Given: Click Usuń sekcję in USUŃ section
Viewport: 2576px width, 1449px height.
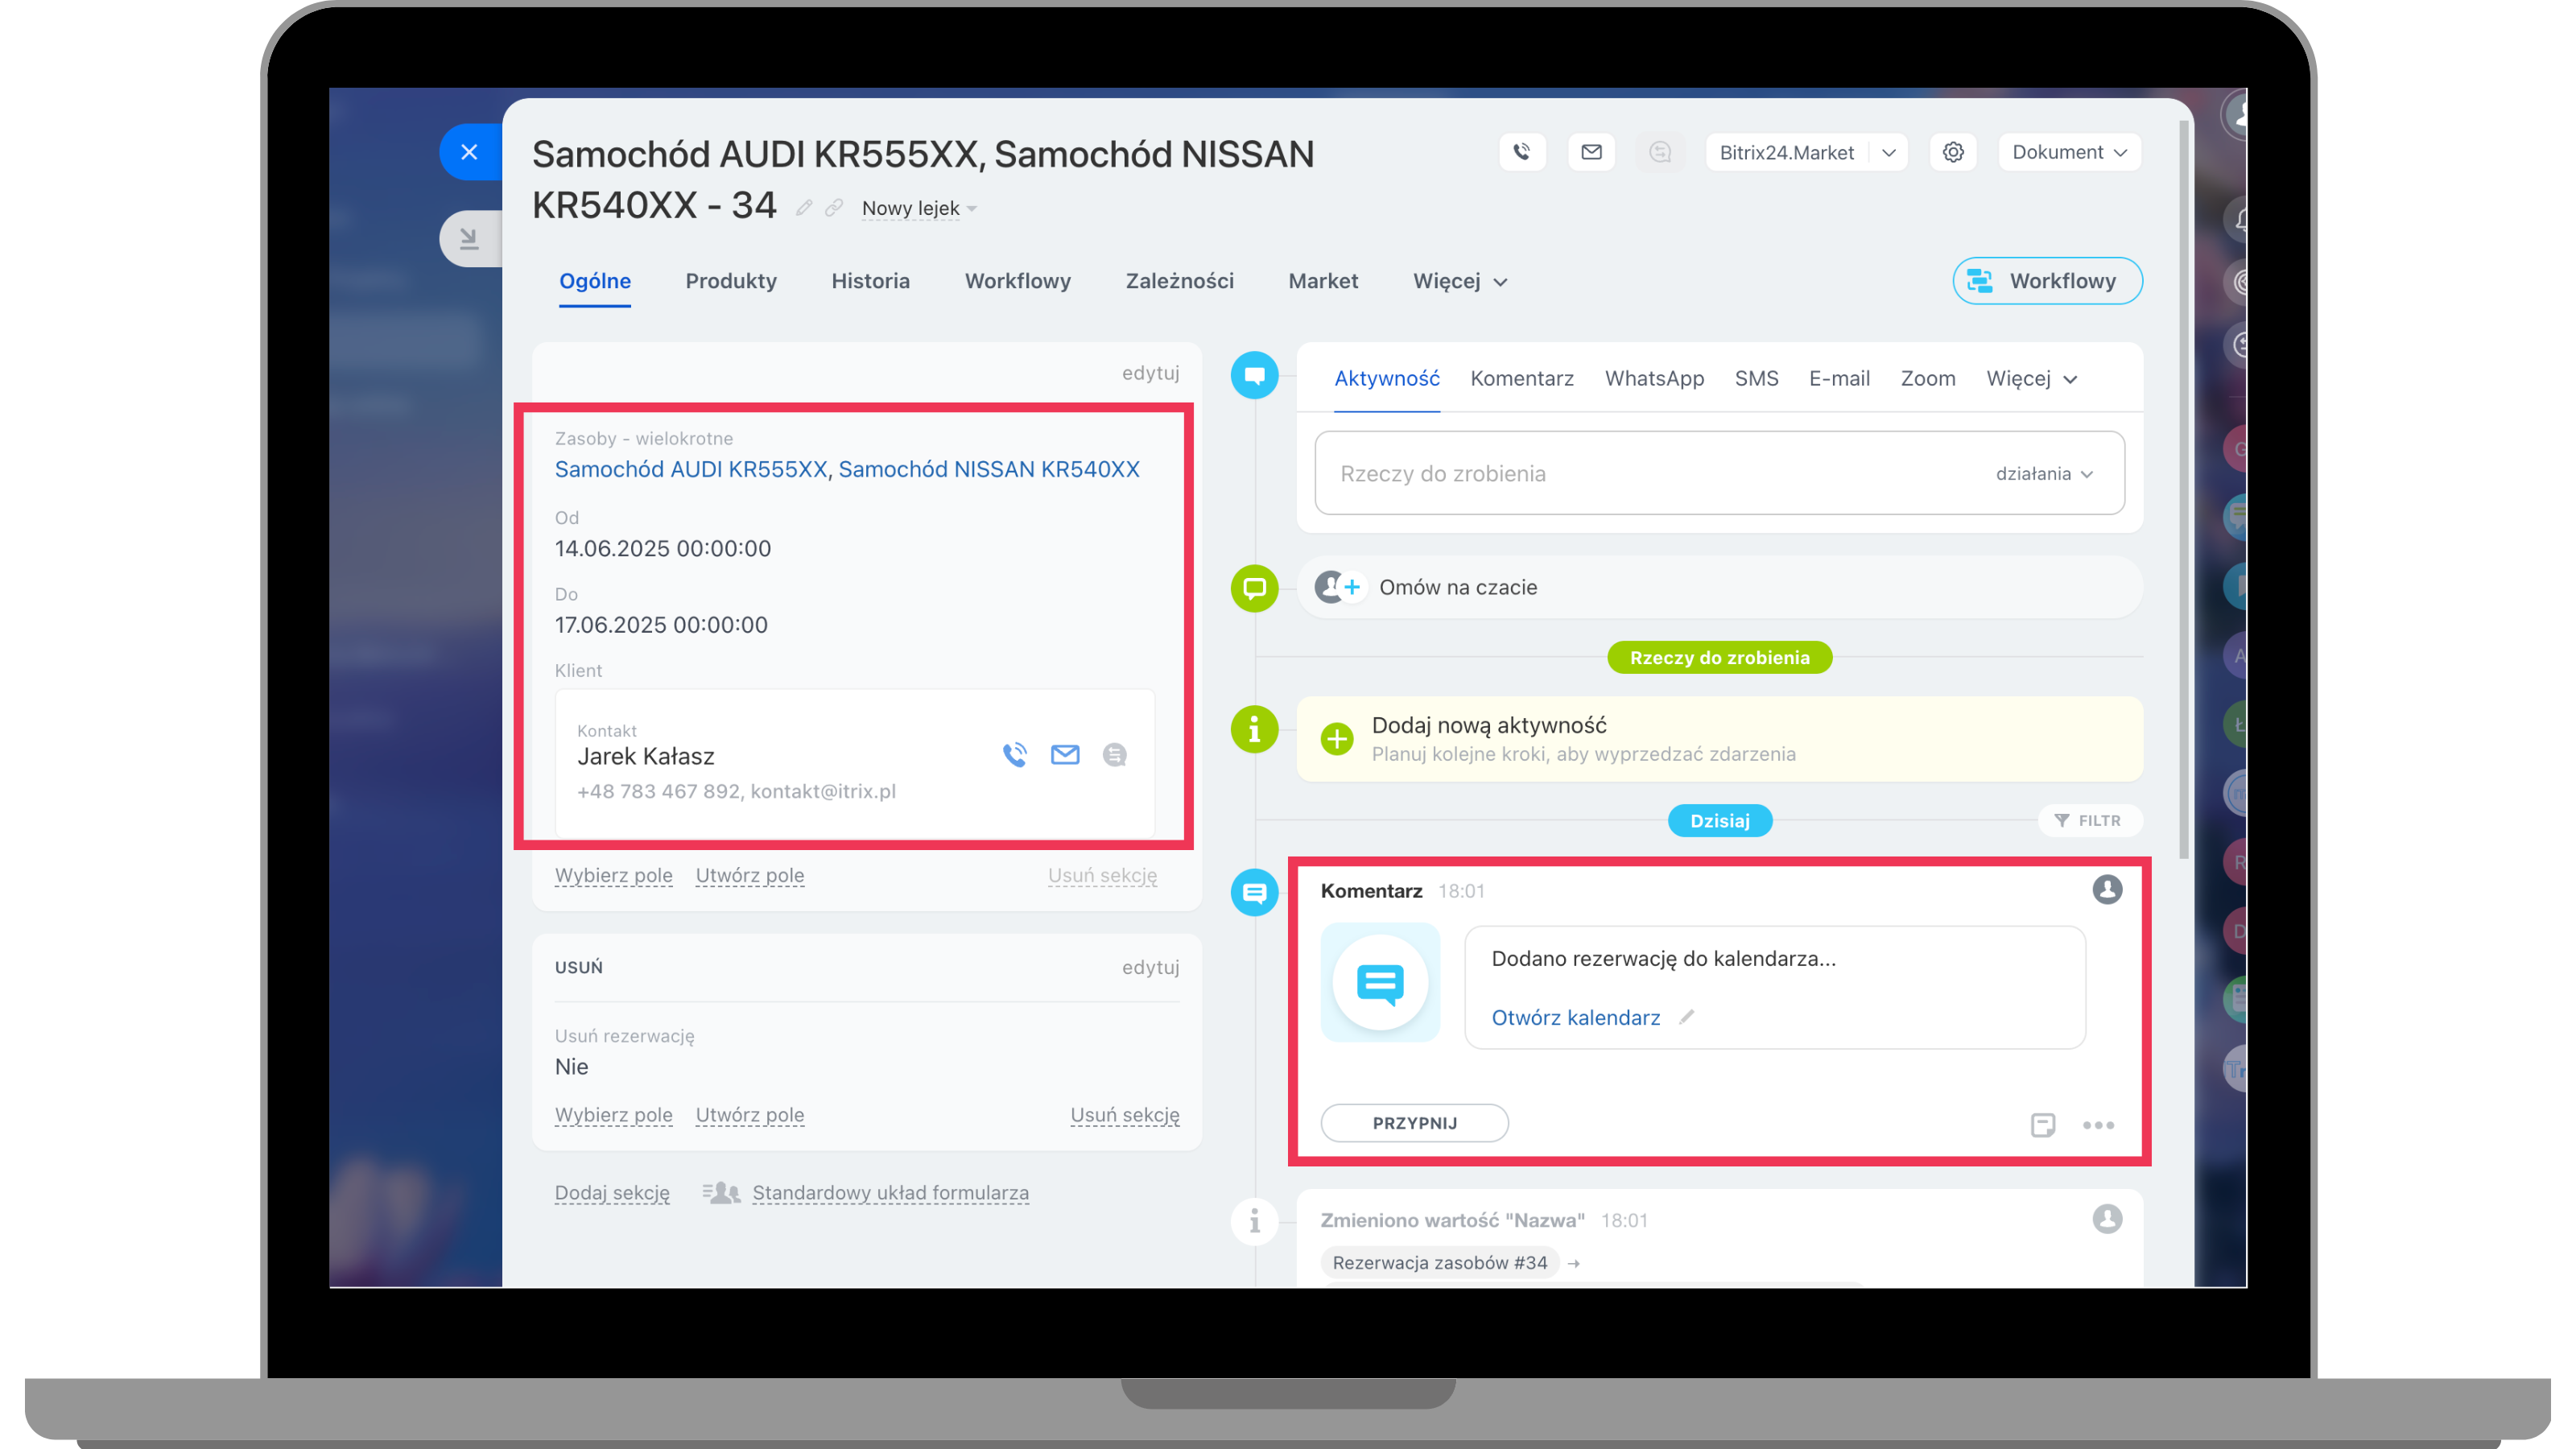Looking at the screenshot, I should 1124,1115.
